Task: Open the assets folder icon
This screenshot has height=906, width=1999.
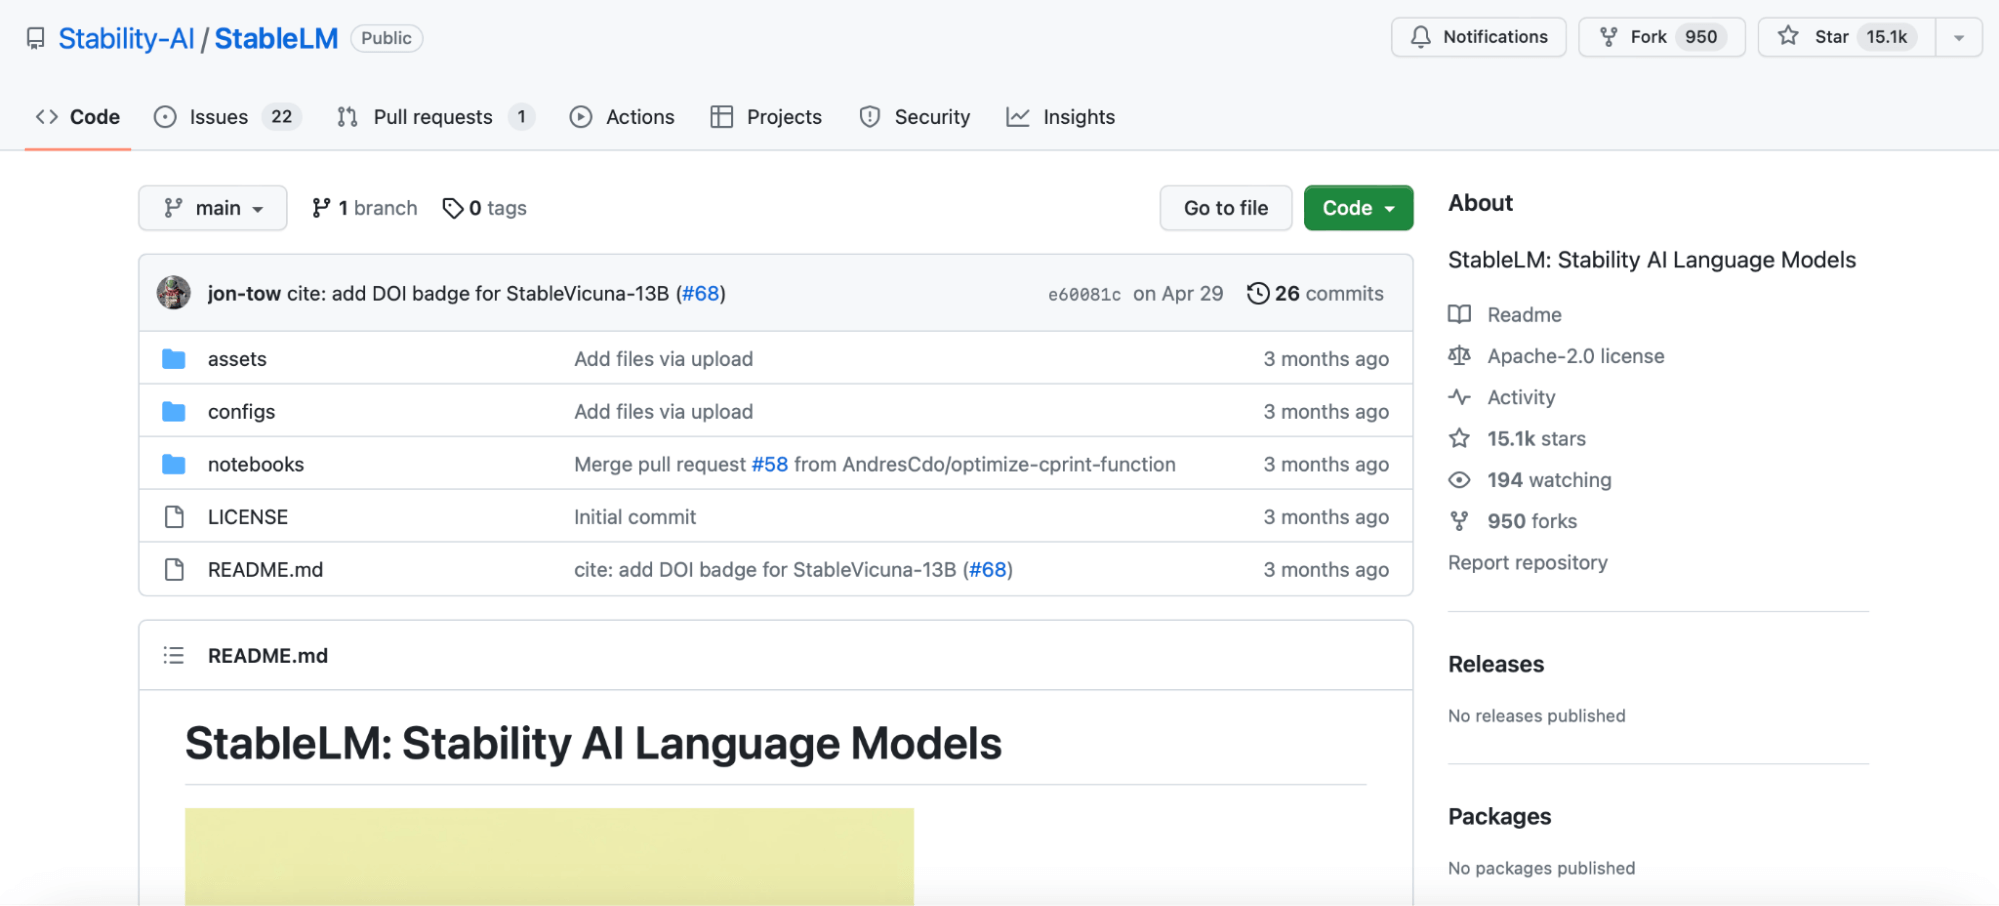Action: (x=173, y=358)
